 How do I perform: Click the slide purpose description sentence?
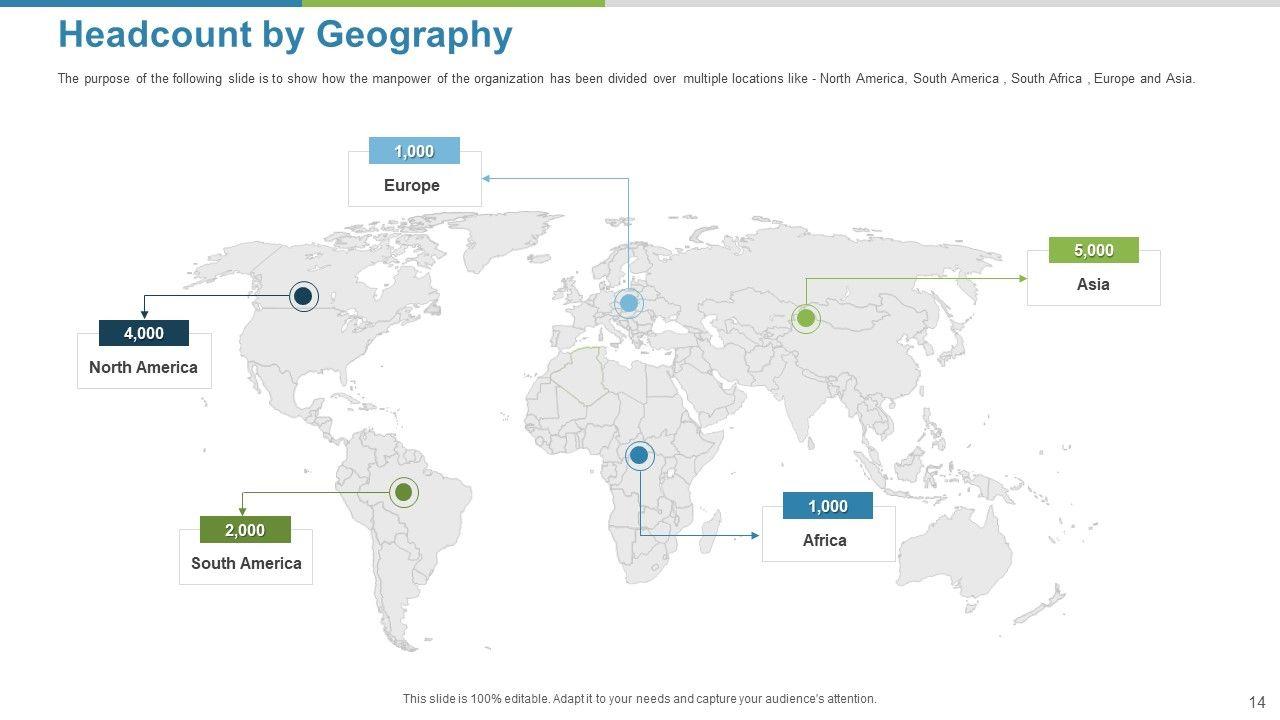(x=626, y=79)
